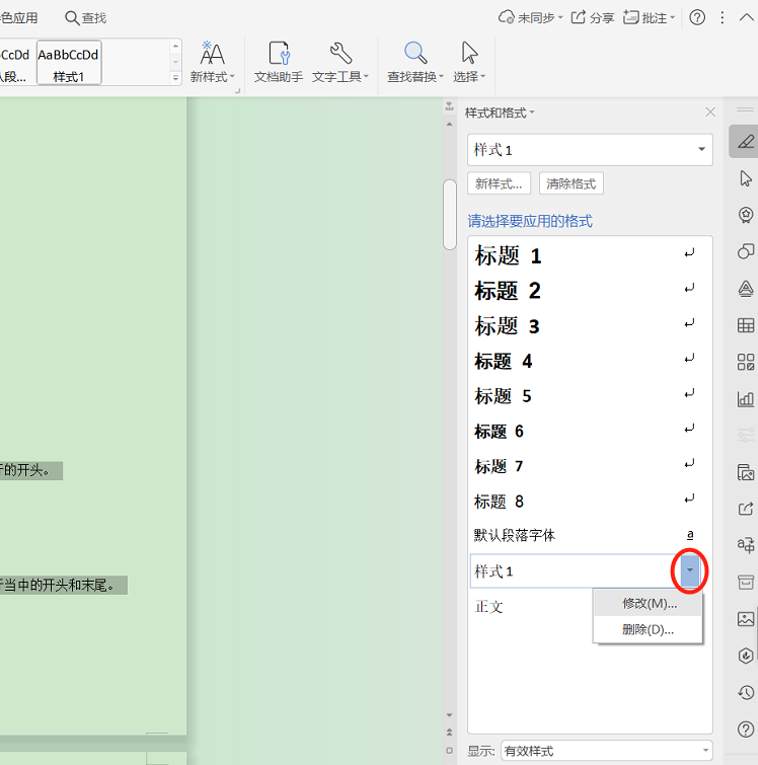The height and width of the screenshot is (765, 758).
Task: Open the help question mark icon at top
Action: pyautogui.click(x=697, y=18)
